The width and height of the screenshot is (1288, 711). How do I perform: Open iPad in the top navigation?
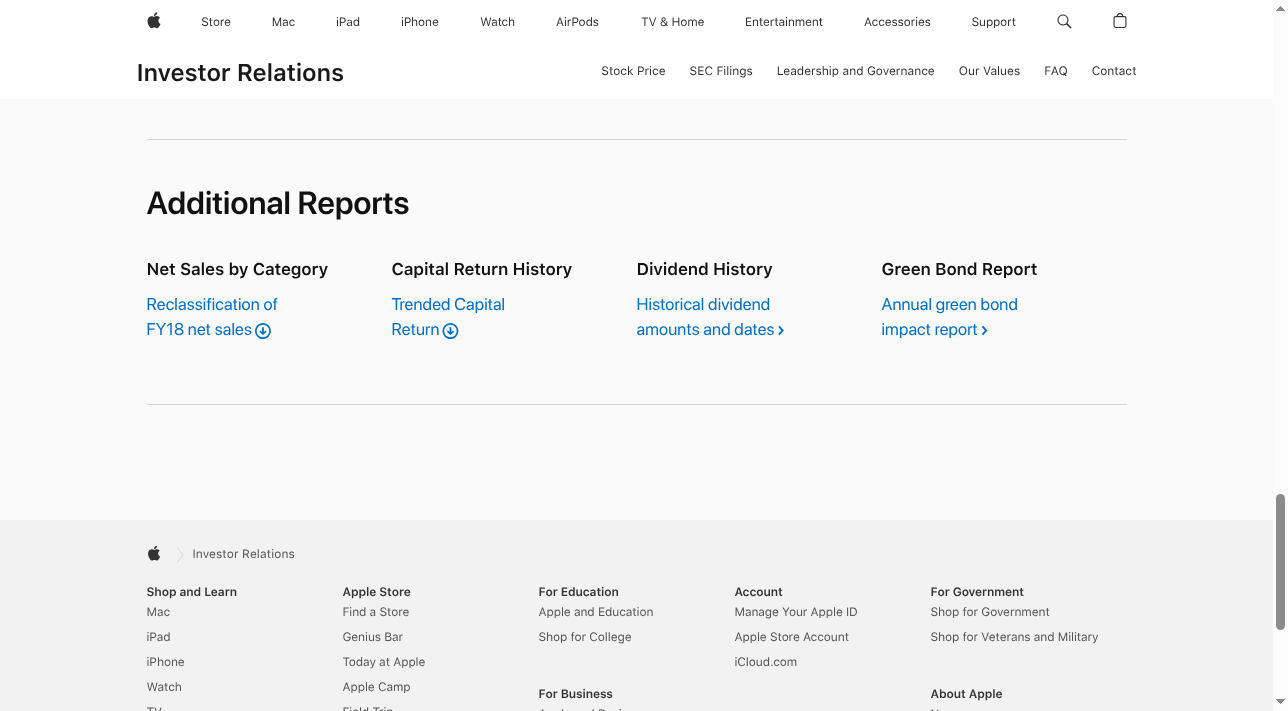[x=348, y=22]
